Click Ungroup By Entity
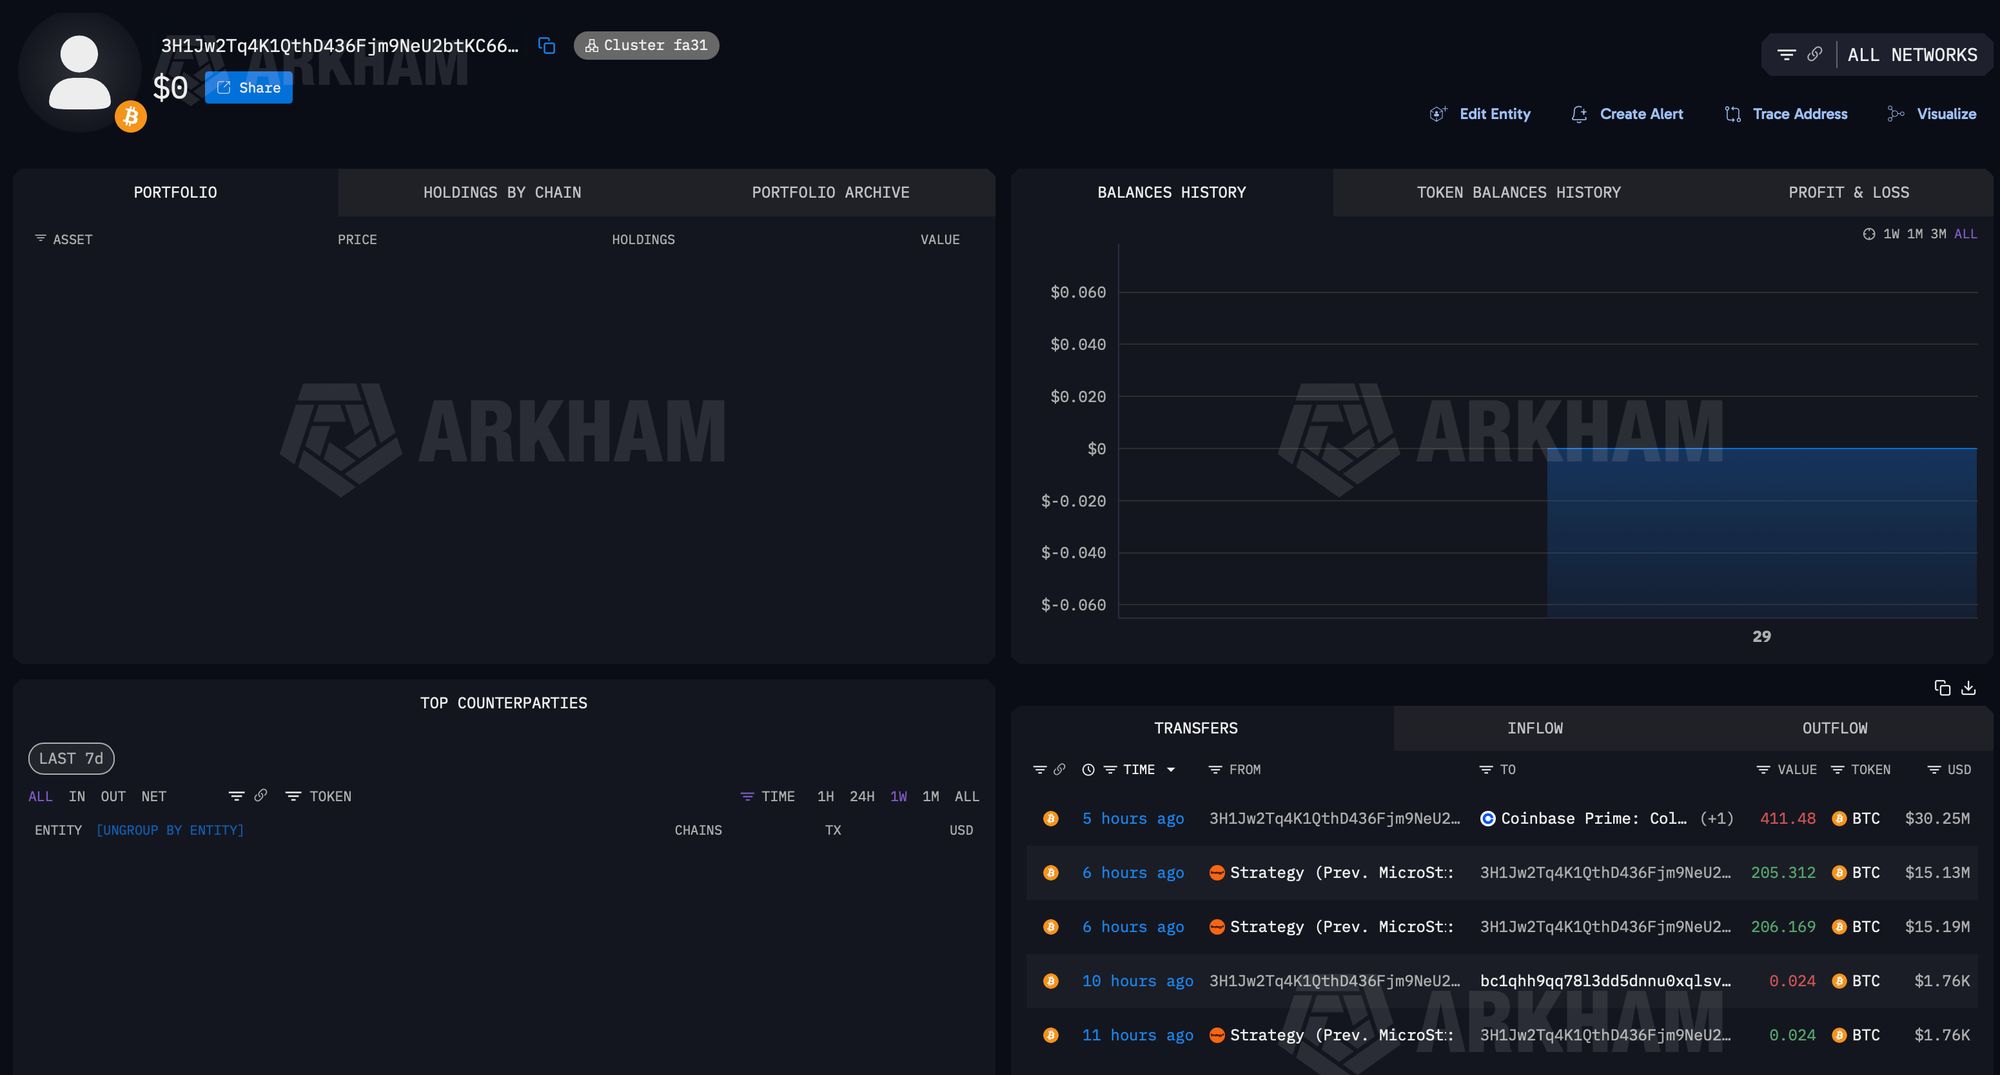The width and height of the screenshot is (2000, 1075). (170, 830)
